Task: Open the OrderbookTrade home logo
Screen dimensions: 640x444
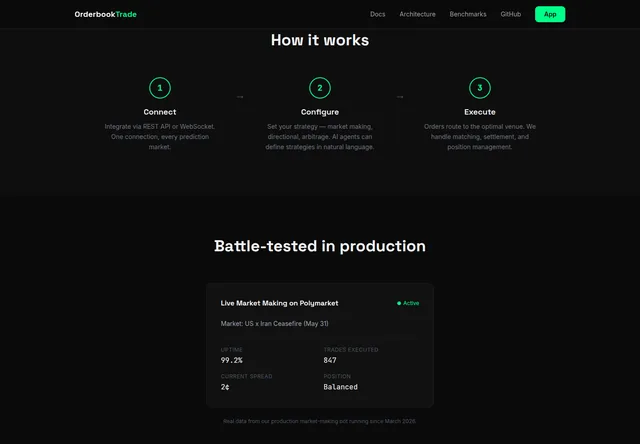Action: click(x=105, y=14)
